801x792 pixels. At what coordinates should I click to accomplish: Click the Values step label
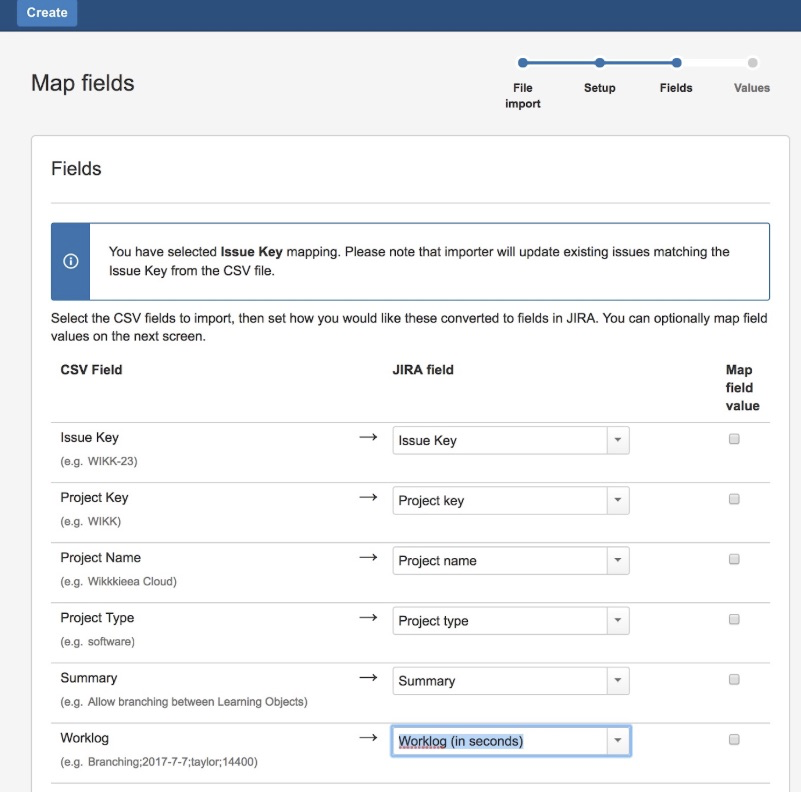[x=752, y=88]
